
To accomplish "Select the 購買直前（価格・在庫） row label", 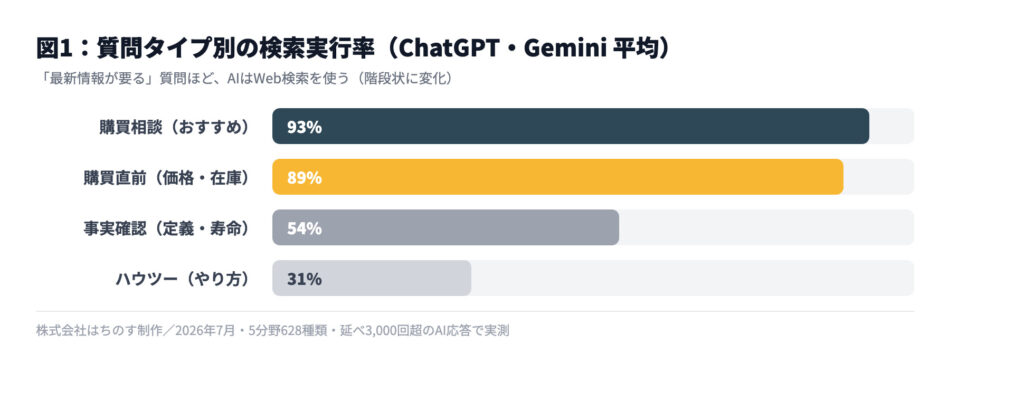I will click(x=166, y=177).
